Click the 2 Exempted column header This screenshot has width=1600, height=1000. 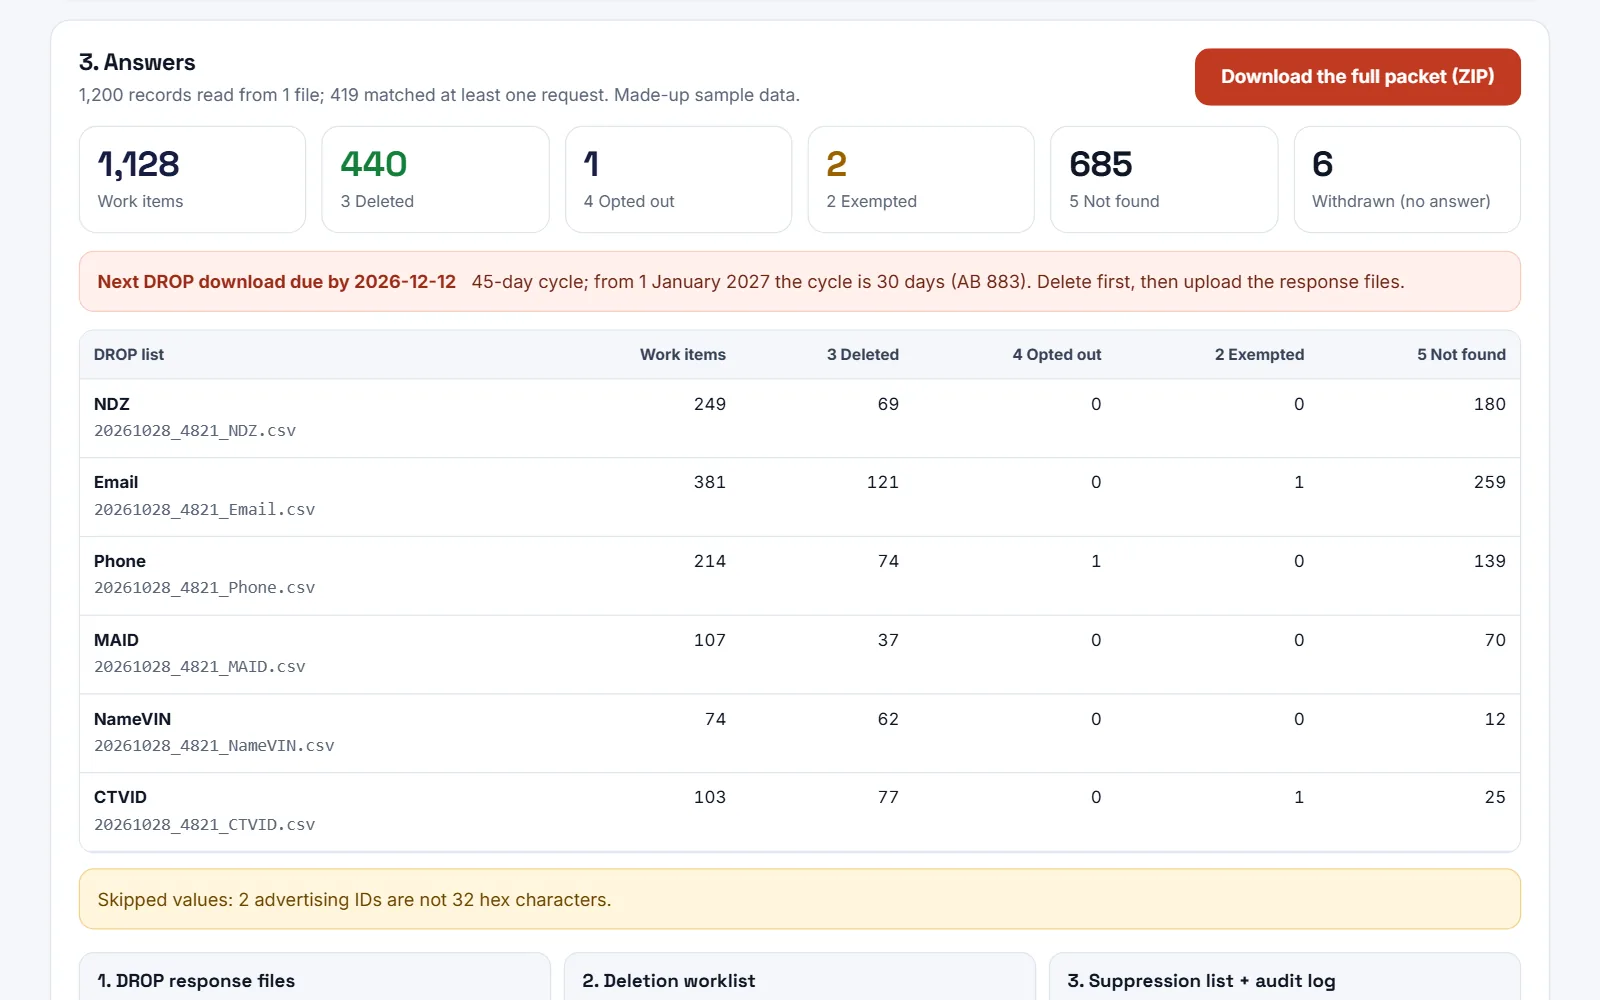(1259, 355)
